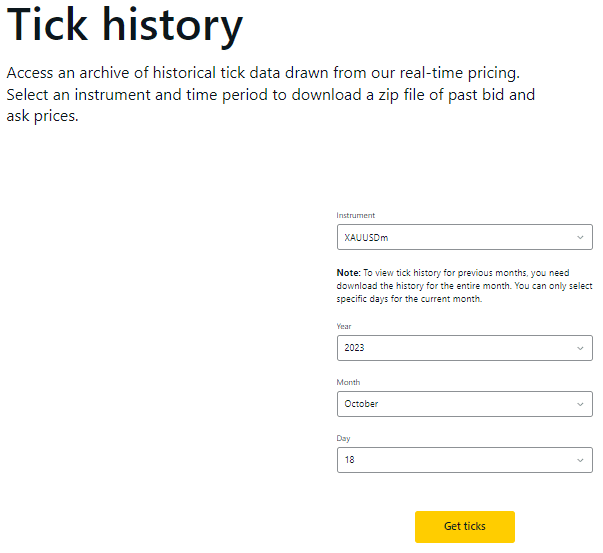
Task: Click the Month field label
Action: click(348, 382)
